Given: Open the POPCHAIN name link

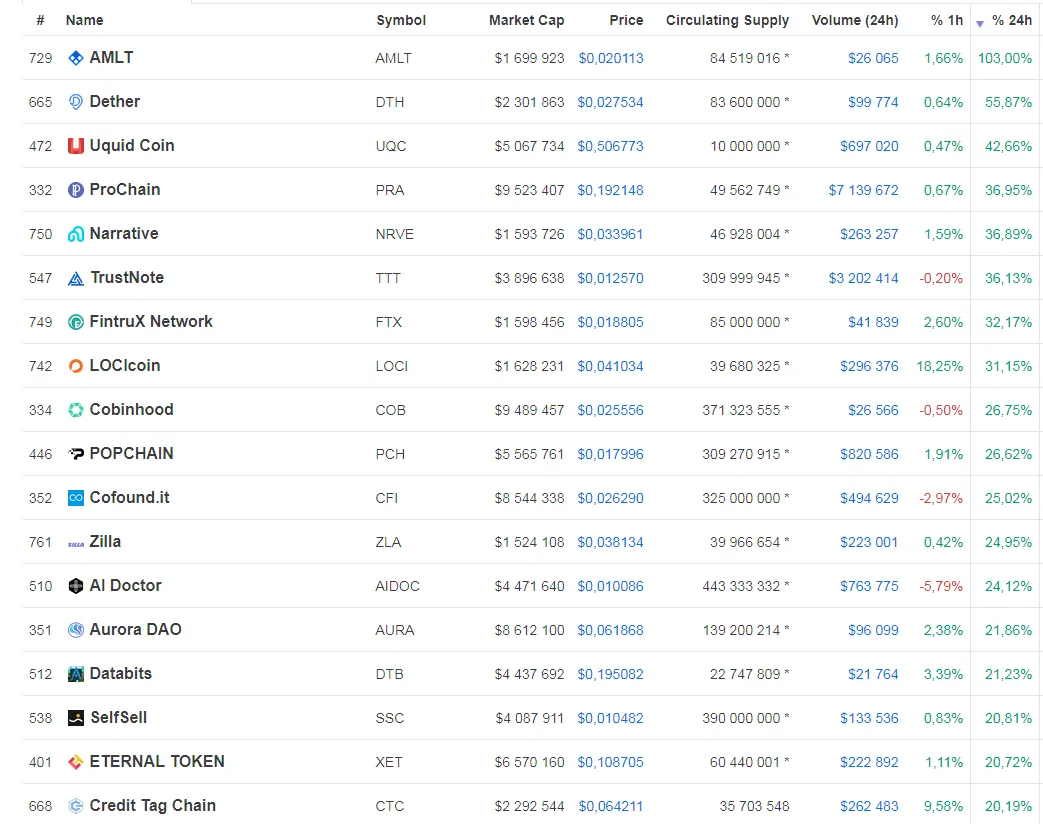Looking at the screenshot, I should [132, 454].
